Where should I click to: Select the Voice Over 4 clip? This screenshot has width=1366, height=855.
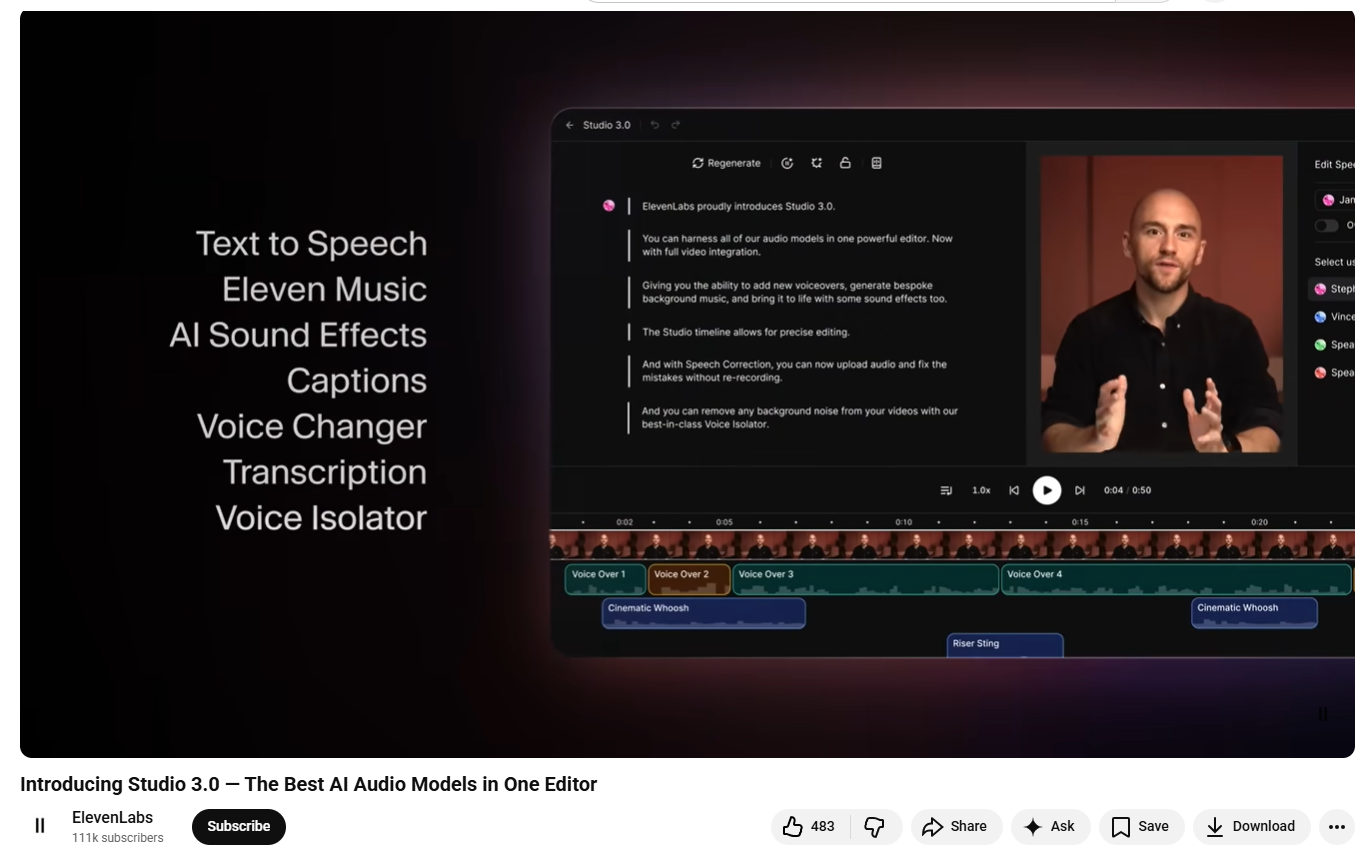click(1176, 580)
